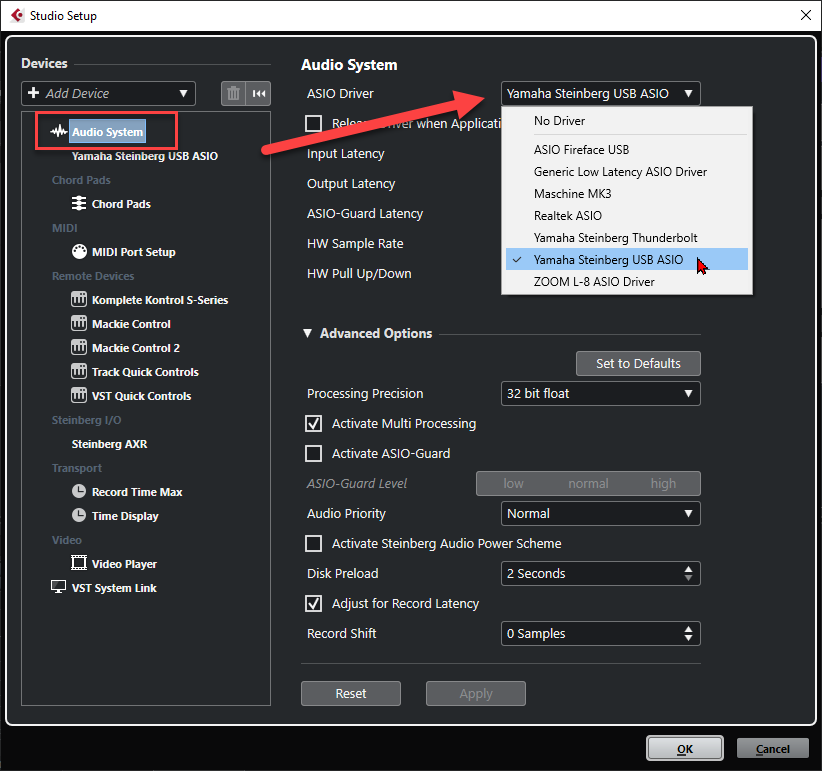Screen dimensions: 822x771
Task: Click the VST System Link monitor icon
Action: [58, 587]
